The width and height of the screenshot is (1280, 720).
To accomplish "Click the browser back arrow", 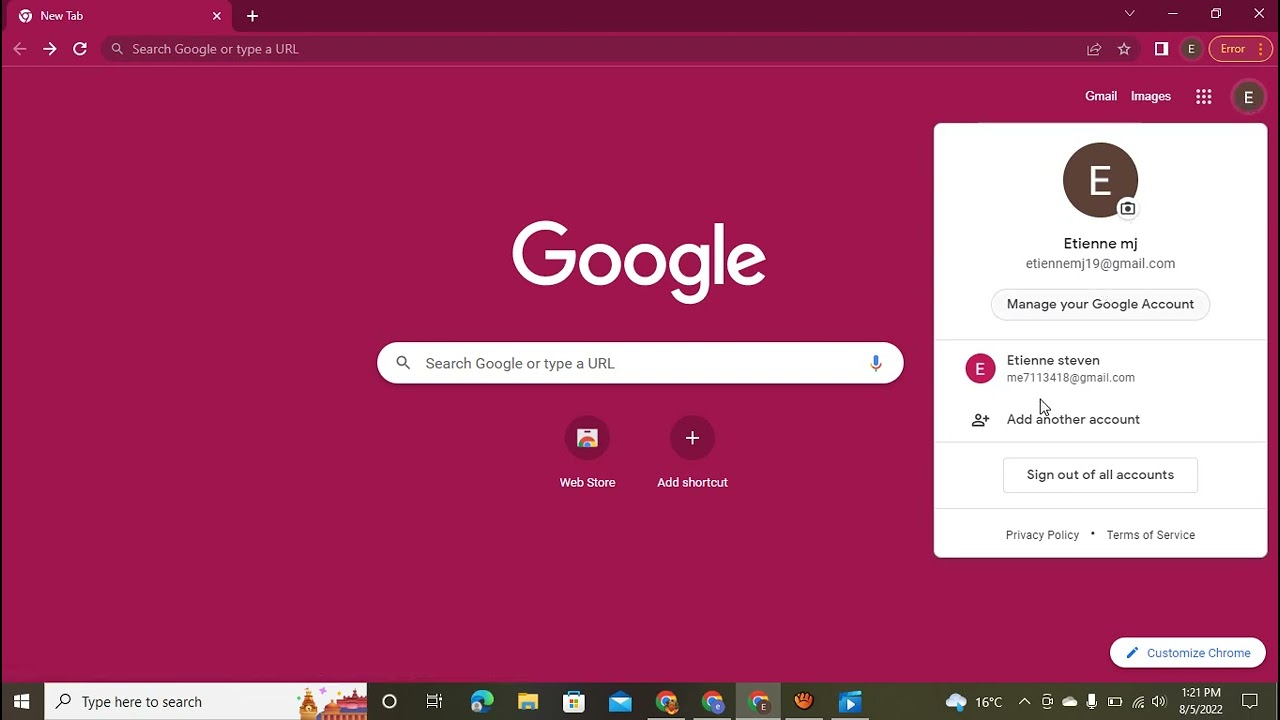I will (20, 49).
